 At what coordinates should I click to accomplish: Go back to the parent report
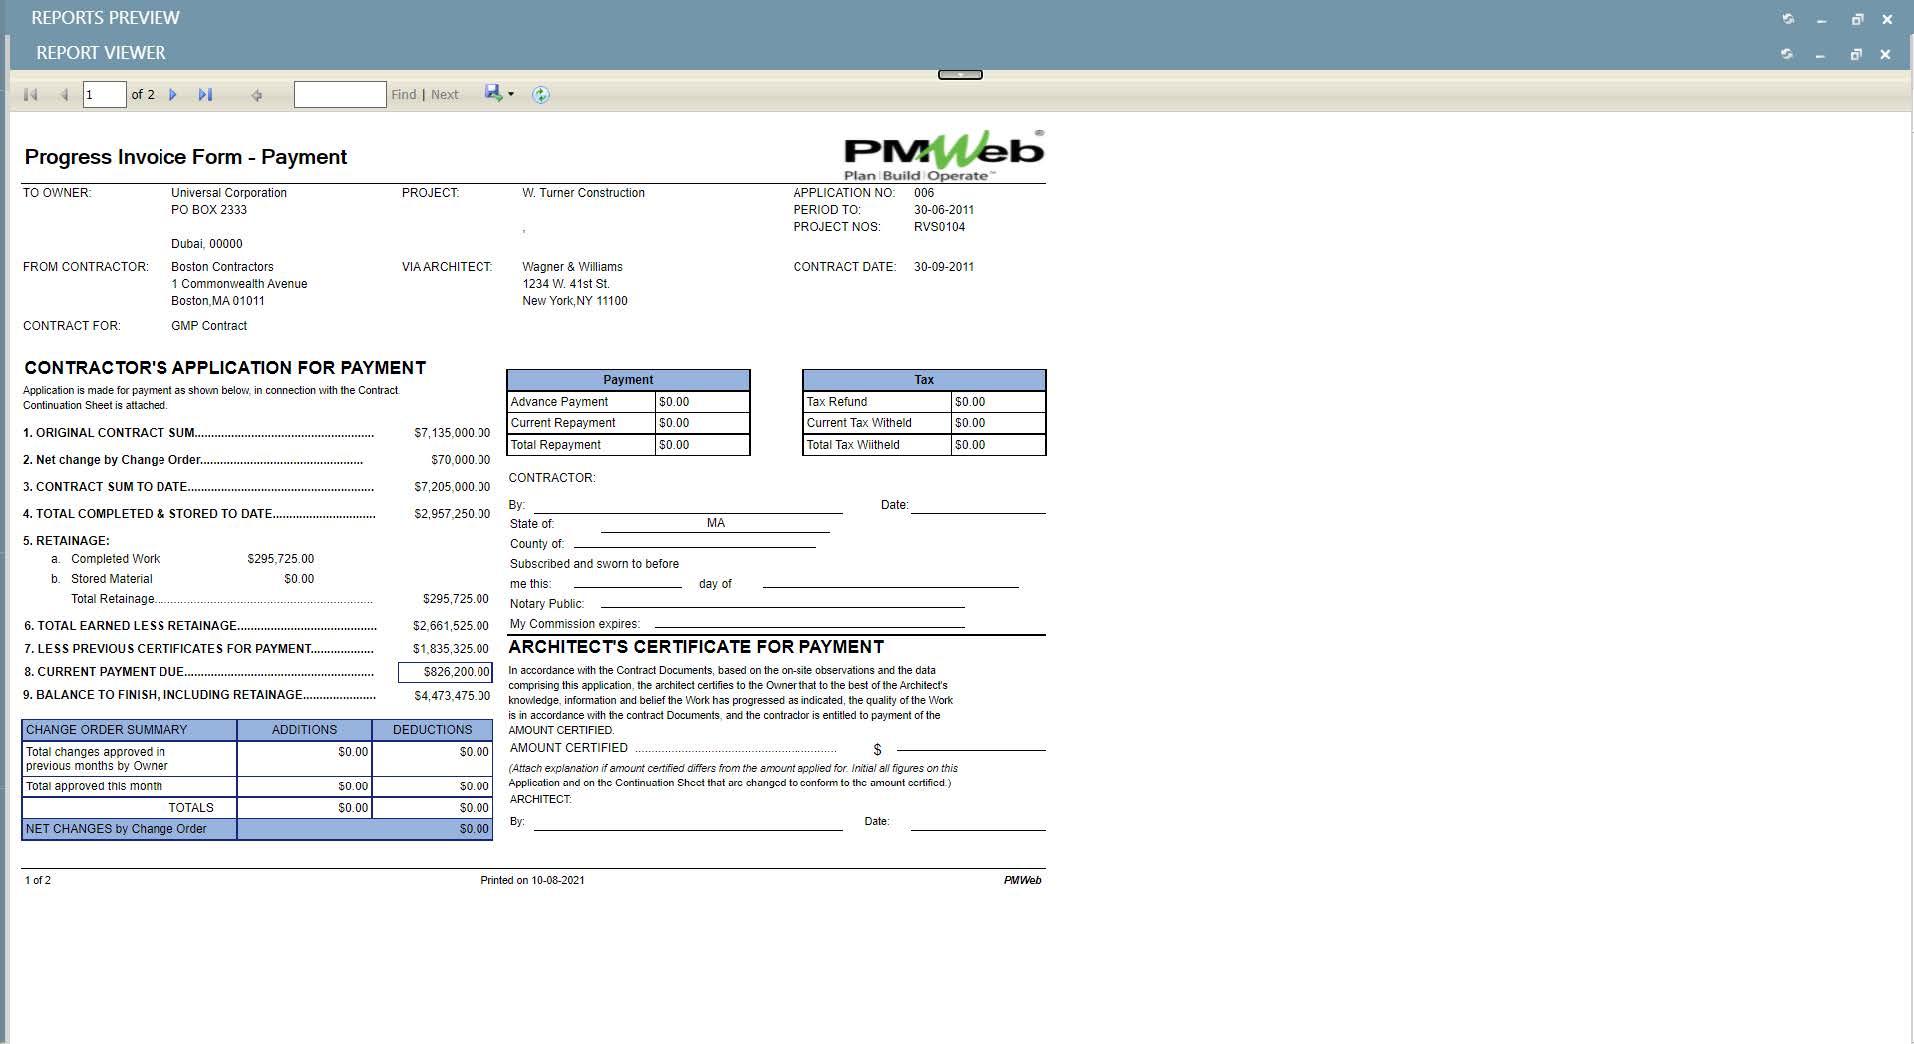257,95
